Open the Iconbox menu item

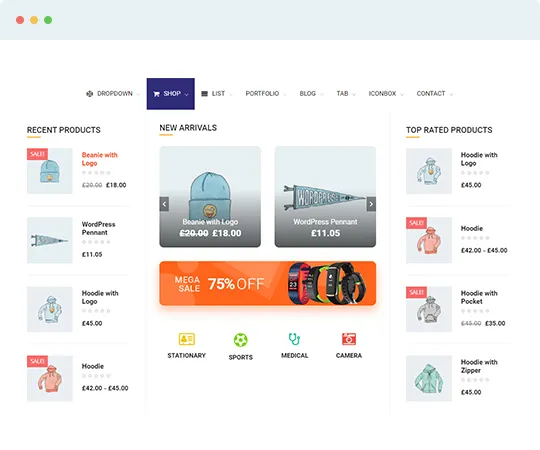(382, 94)
